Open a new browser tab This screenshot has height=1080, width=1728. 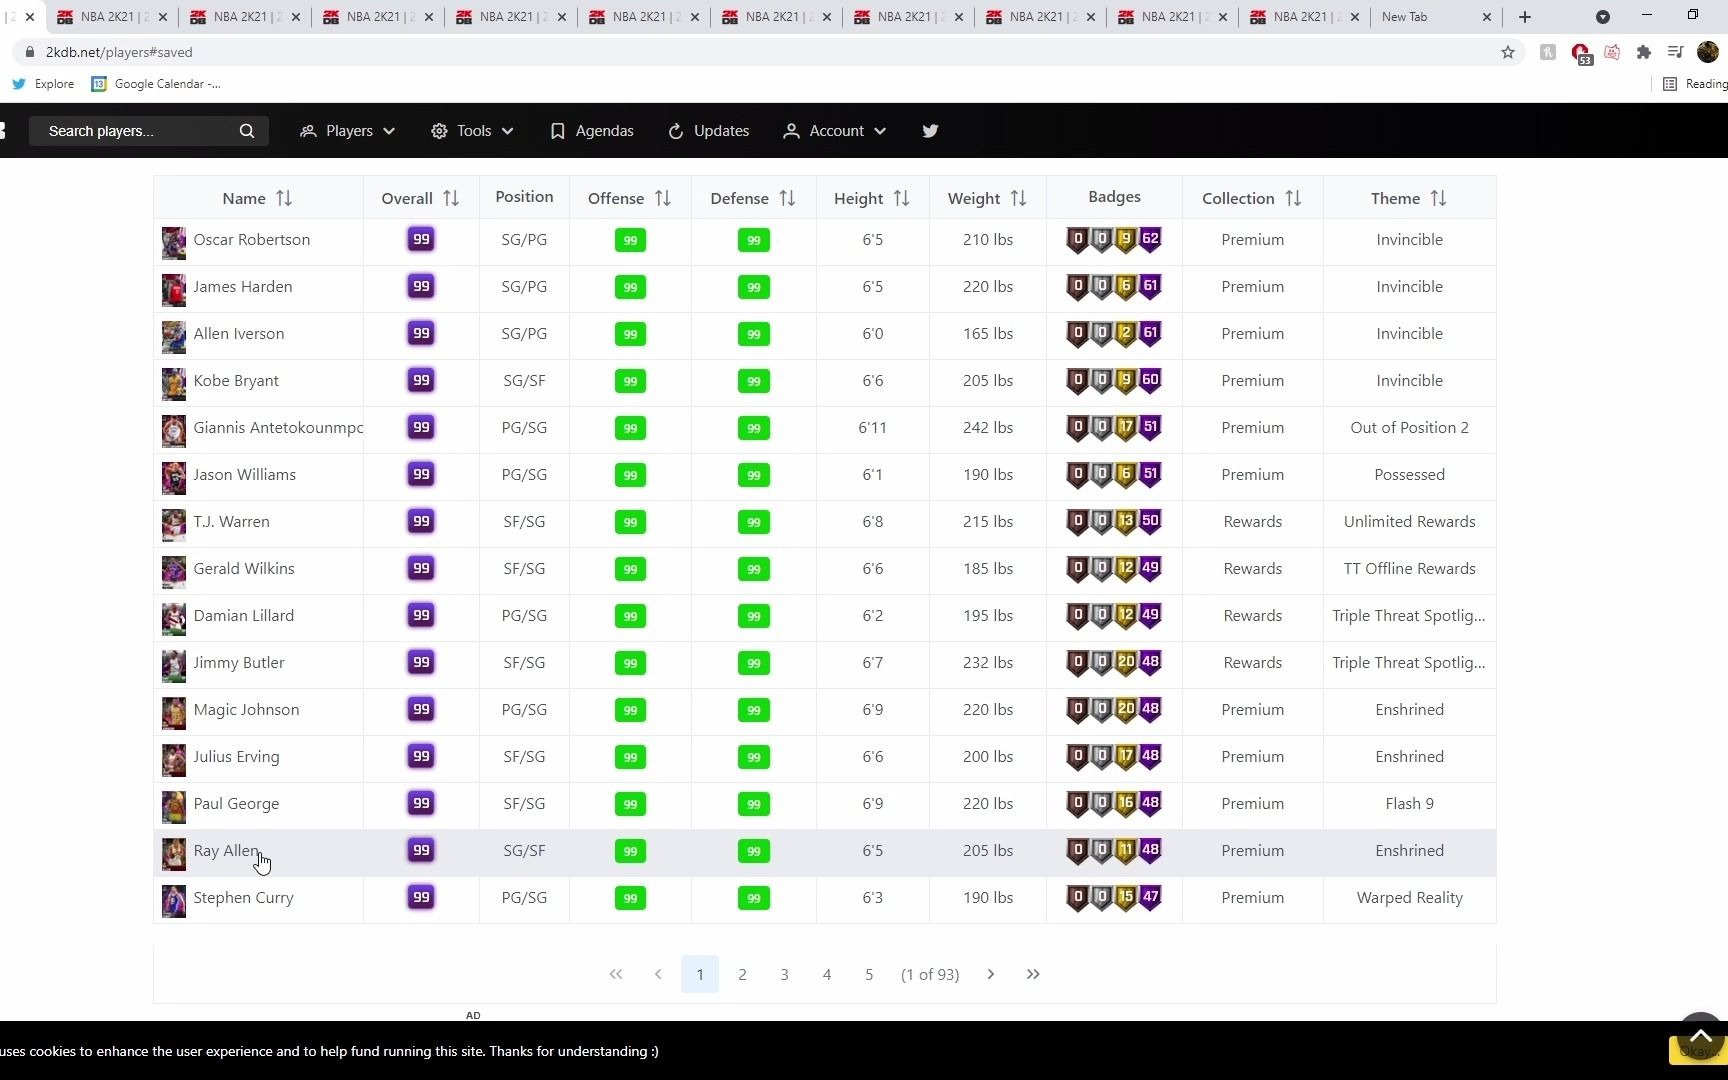coord(1525,17)
